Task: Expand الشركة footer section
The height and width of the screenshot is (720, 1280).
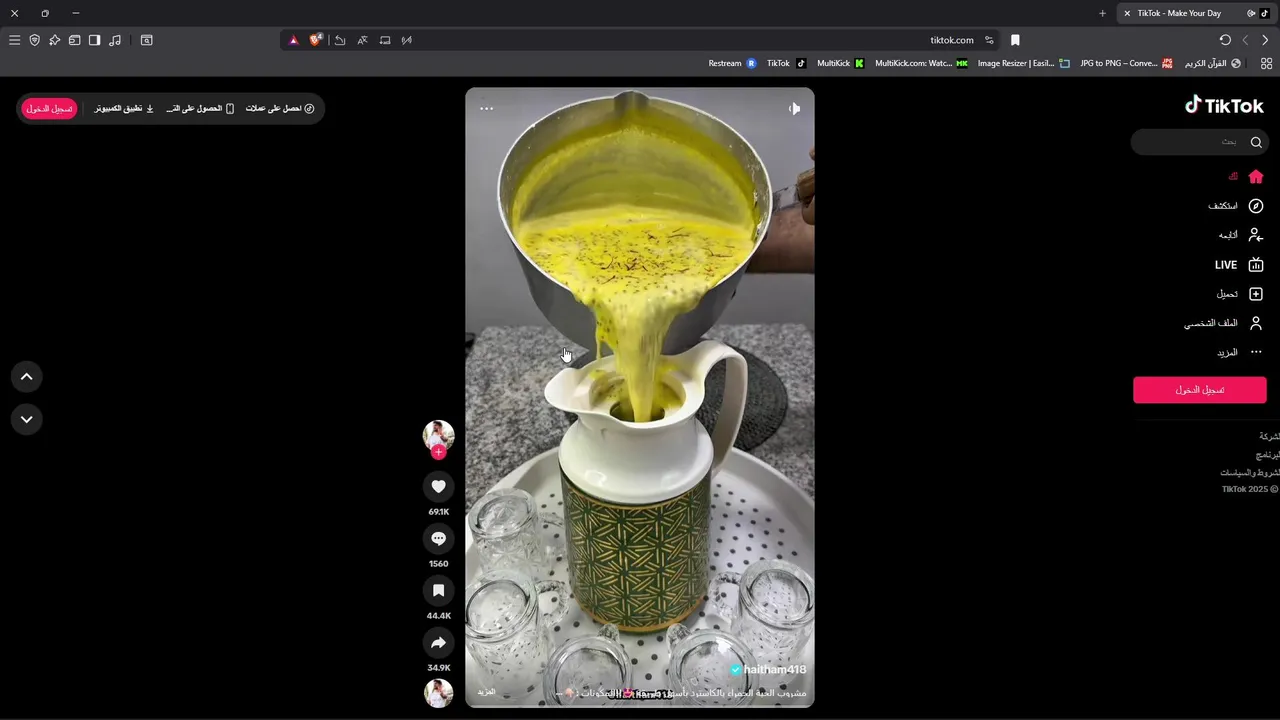Action: click(1269, 437)
